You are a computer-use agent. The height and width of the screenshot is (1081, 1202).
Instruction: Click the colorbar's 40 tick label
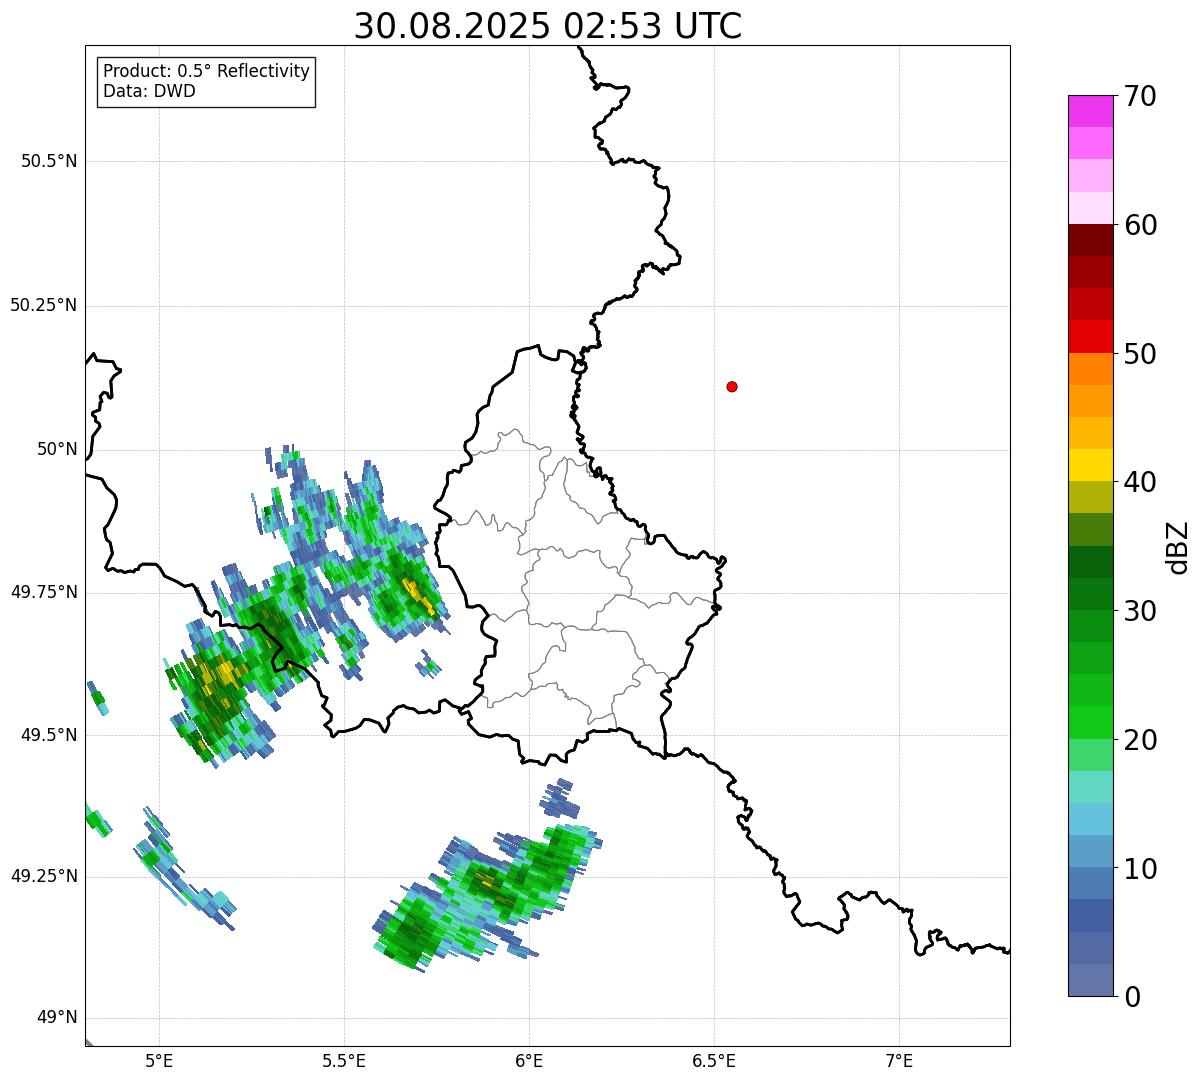click(1140, 482)
